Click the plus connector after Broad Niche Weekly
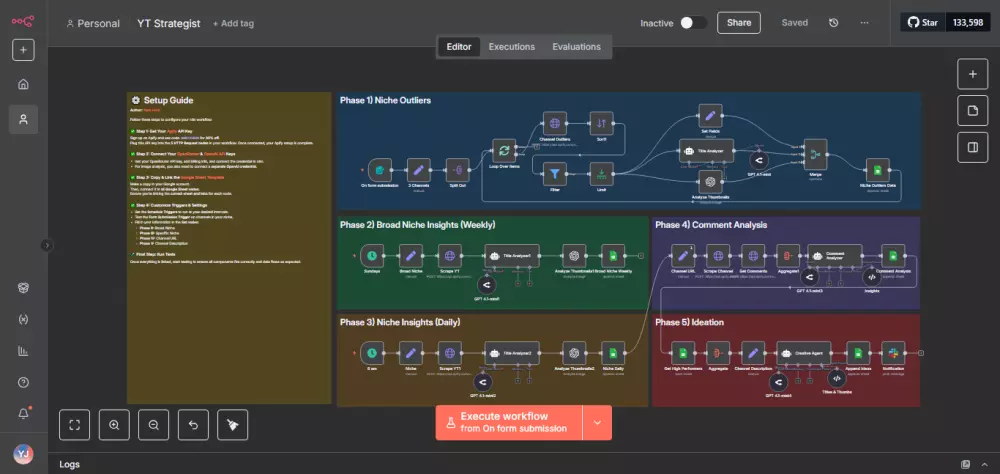The width and height of the screenshot is (1000, 474). (x=640, y=256)
